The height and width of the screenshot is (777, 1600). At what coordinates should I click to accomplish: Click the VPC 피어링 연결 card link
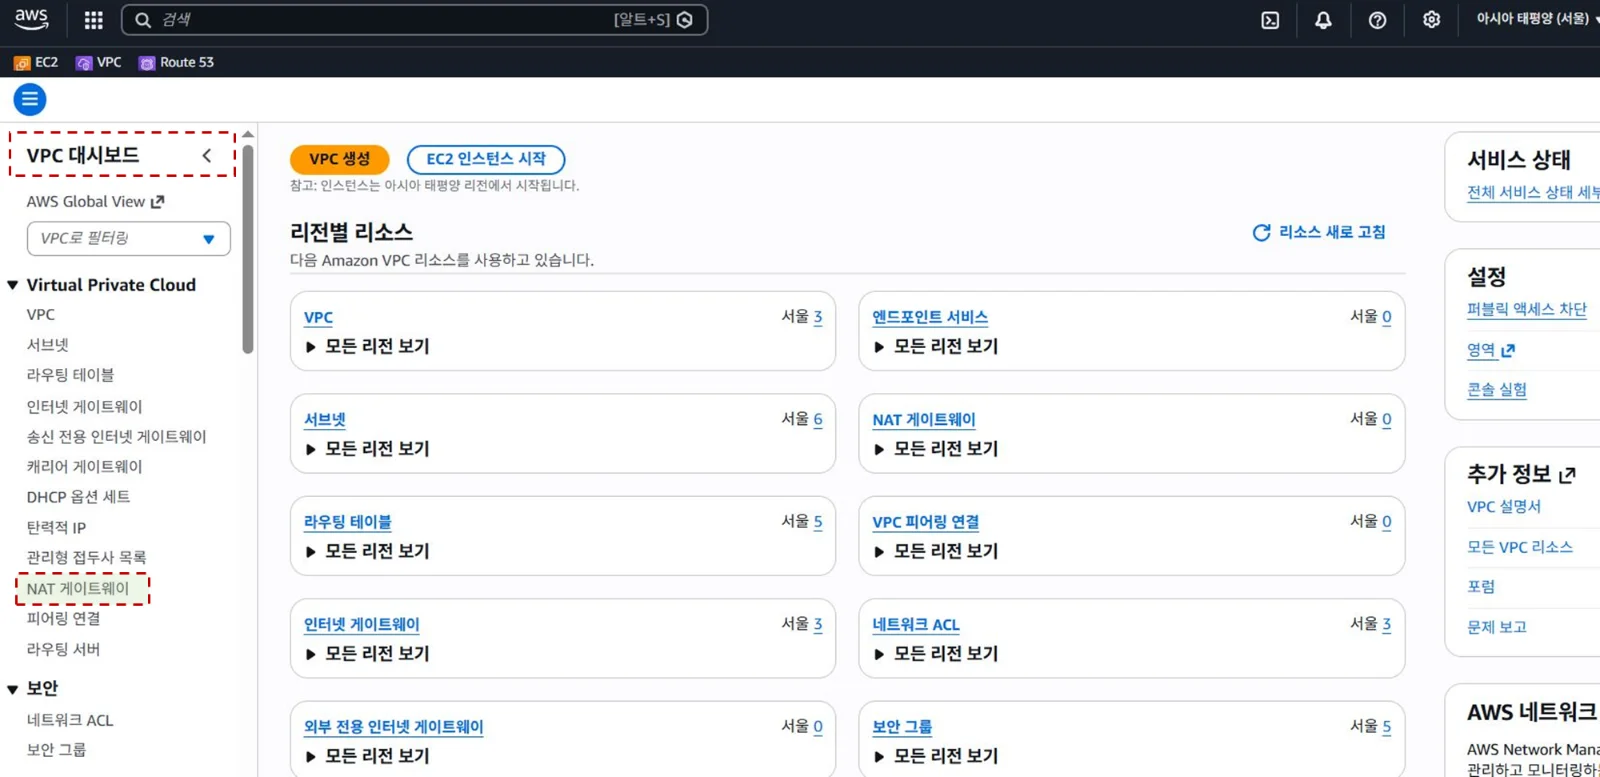926,522
